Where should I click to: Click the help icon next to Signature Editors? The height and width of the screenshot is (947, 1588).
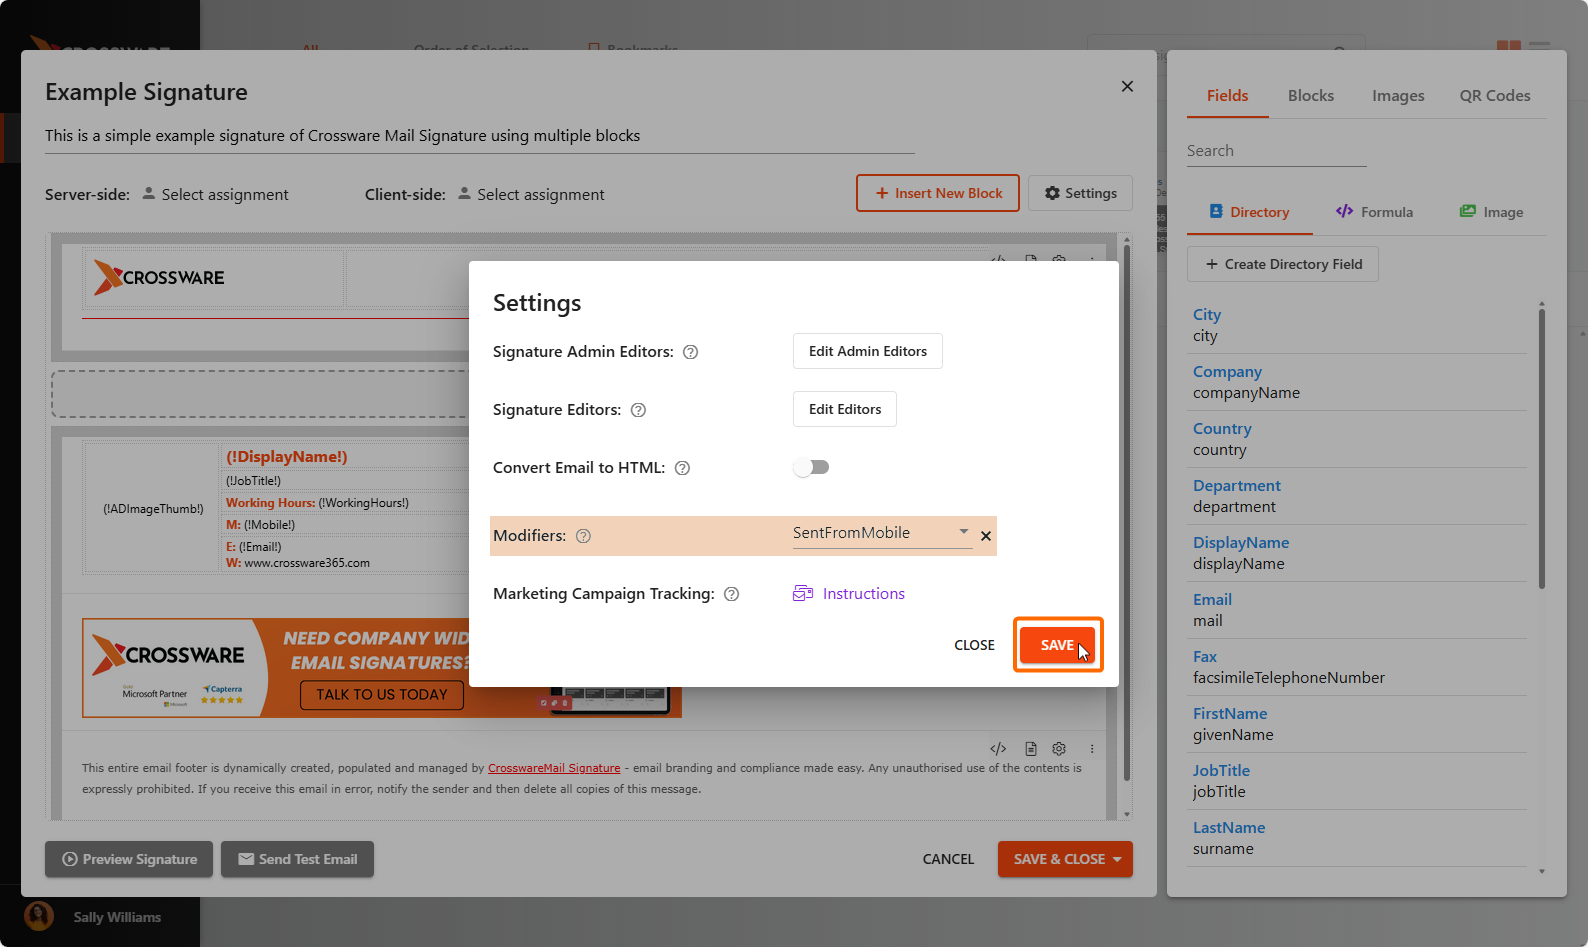click(x=638, y=410)
